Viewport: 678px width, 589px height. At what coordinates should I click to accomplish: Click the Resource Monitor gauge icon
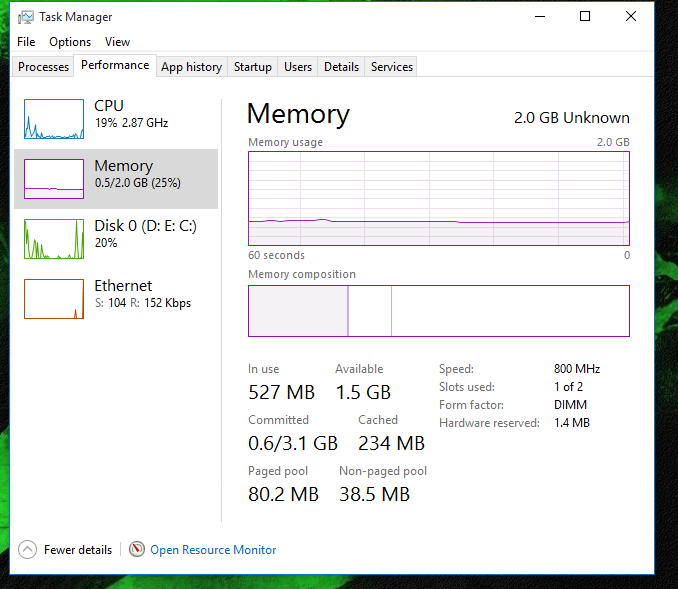[x=136, y=549]
